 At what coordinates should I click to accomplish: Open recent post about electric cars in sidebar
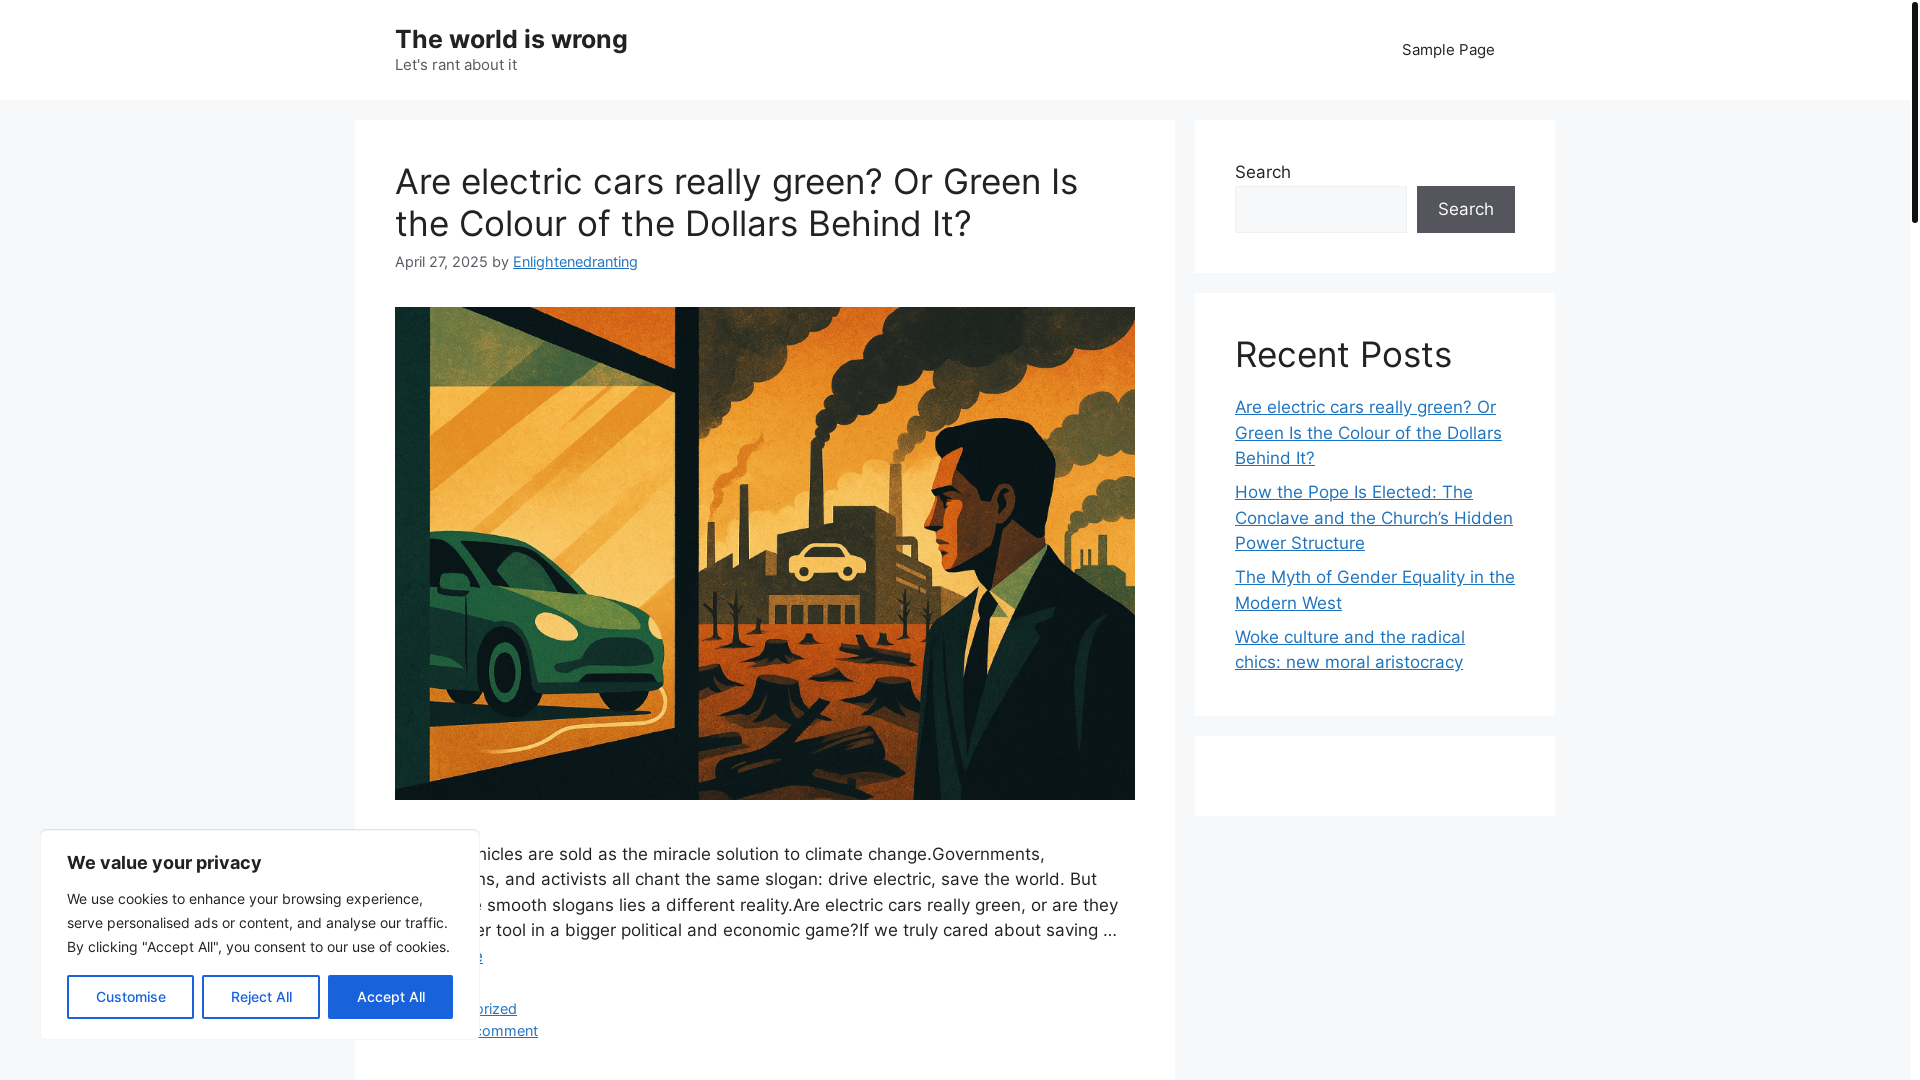tap(1368, 432)
